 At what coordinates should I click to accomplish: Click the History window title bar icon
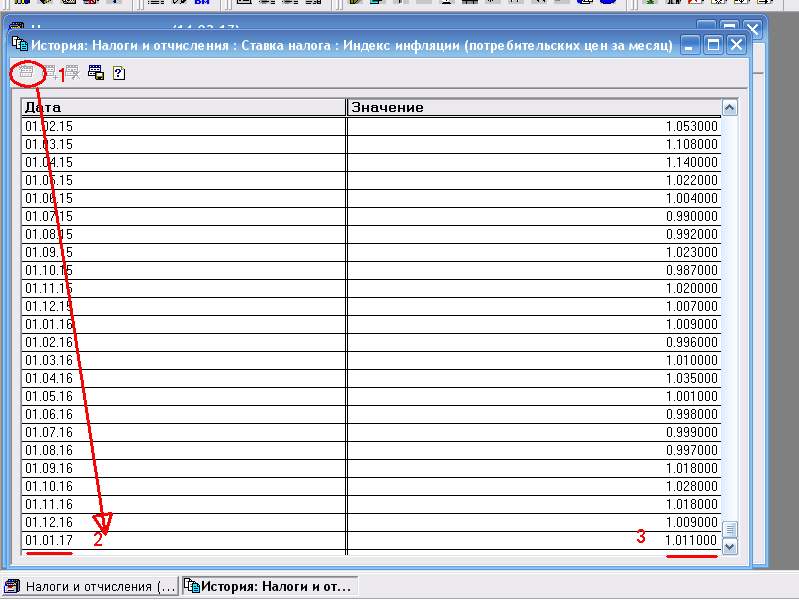click(x=19, y=44)
